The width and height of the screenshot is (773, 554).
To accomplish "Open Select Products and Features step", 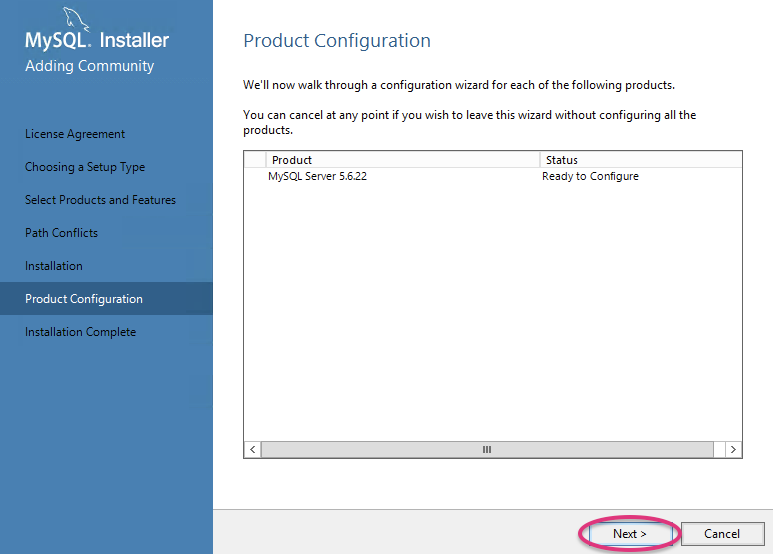I will tap(100, 200).
